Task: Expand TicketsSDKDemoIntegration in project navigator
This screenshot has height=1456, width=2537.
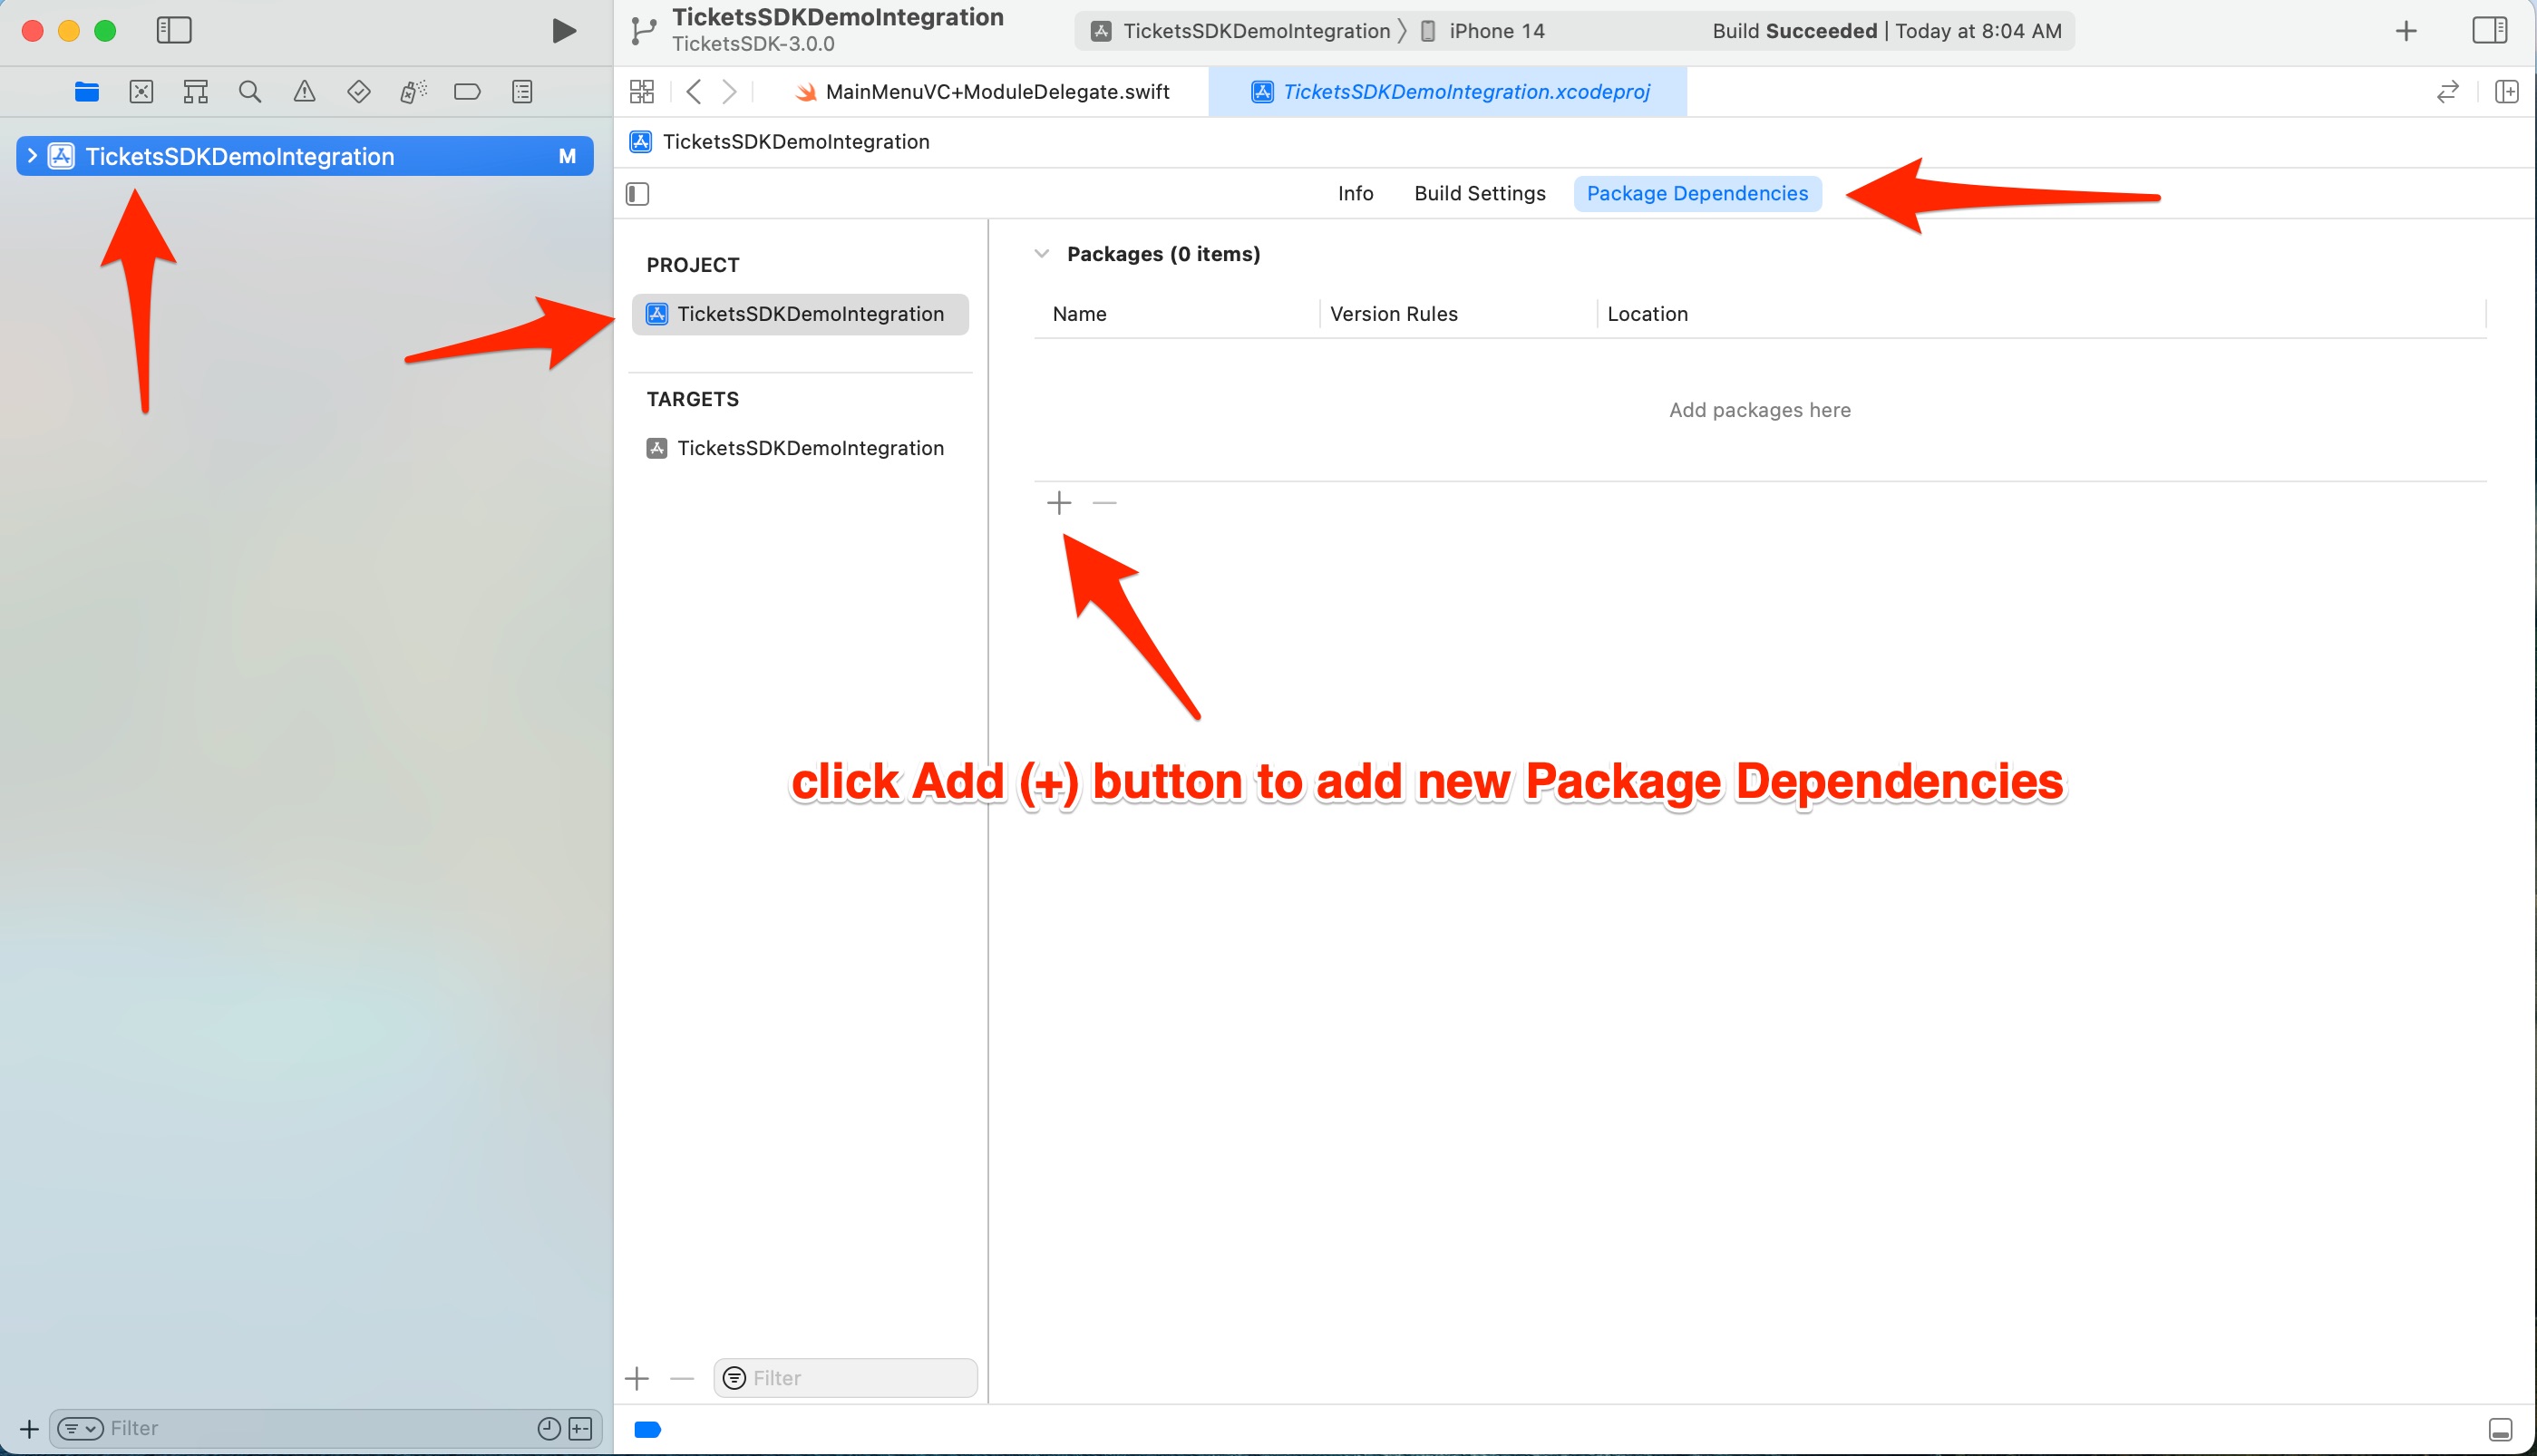Action: coord(32,156)
